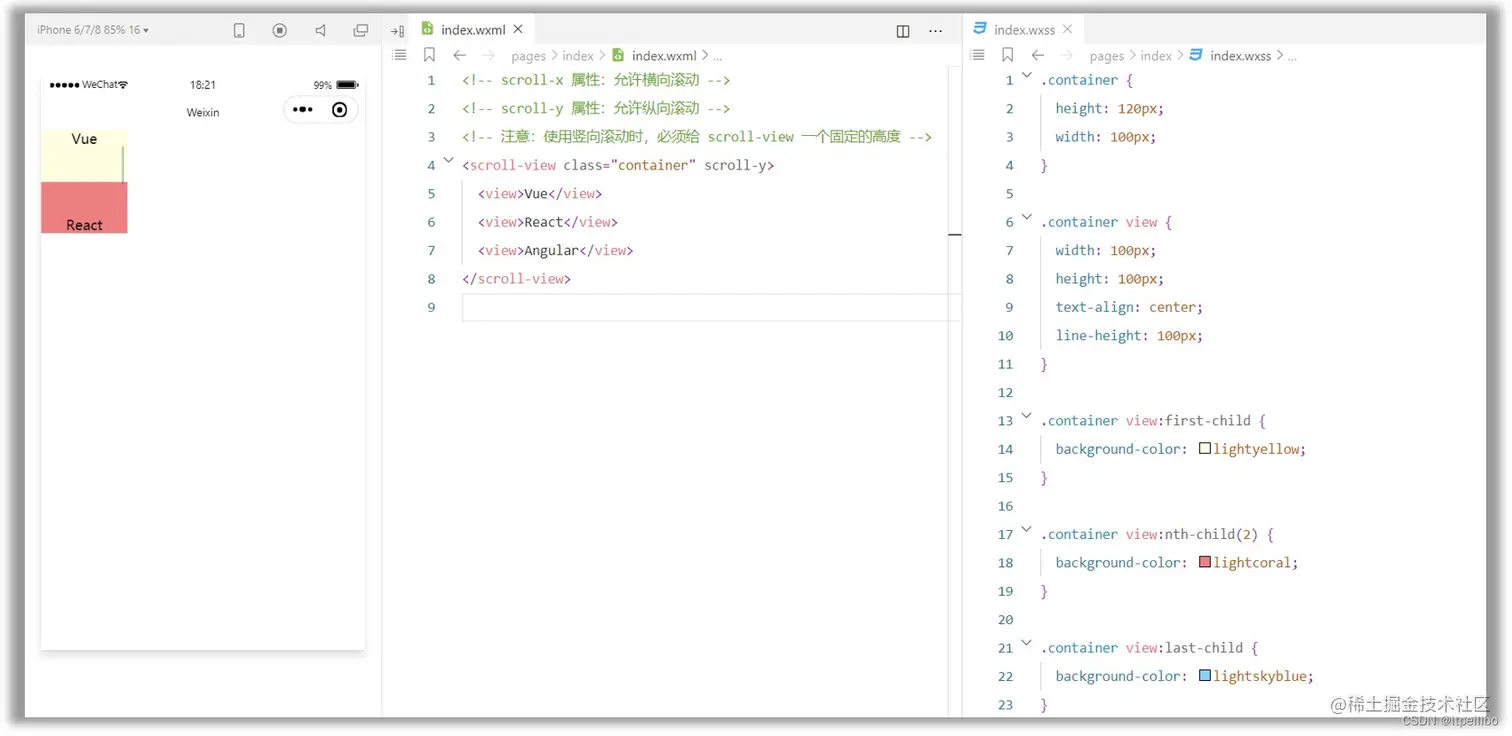The image size is (1512, 736).
Task: Collapse the view:last-child fold arrow at line 21
Action: 1026,644
